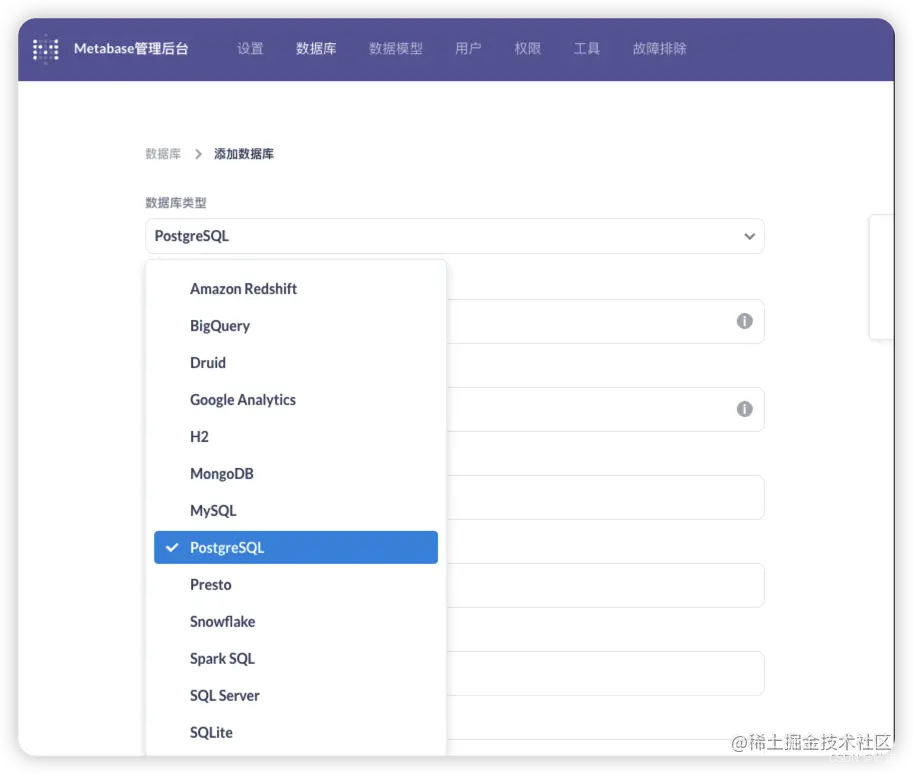Viewport: 913px width, 774px height.
Task: Click the third form input field
Action: click(606, 497)
